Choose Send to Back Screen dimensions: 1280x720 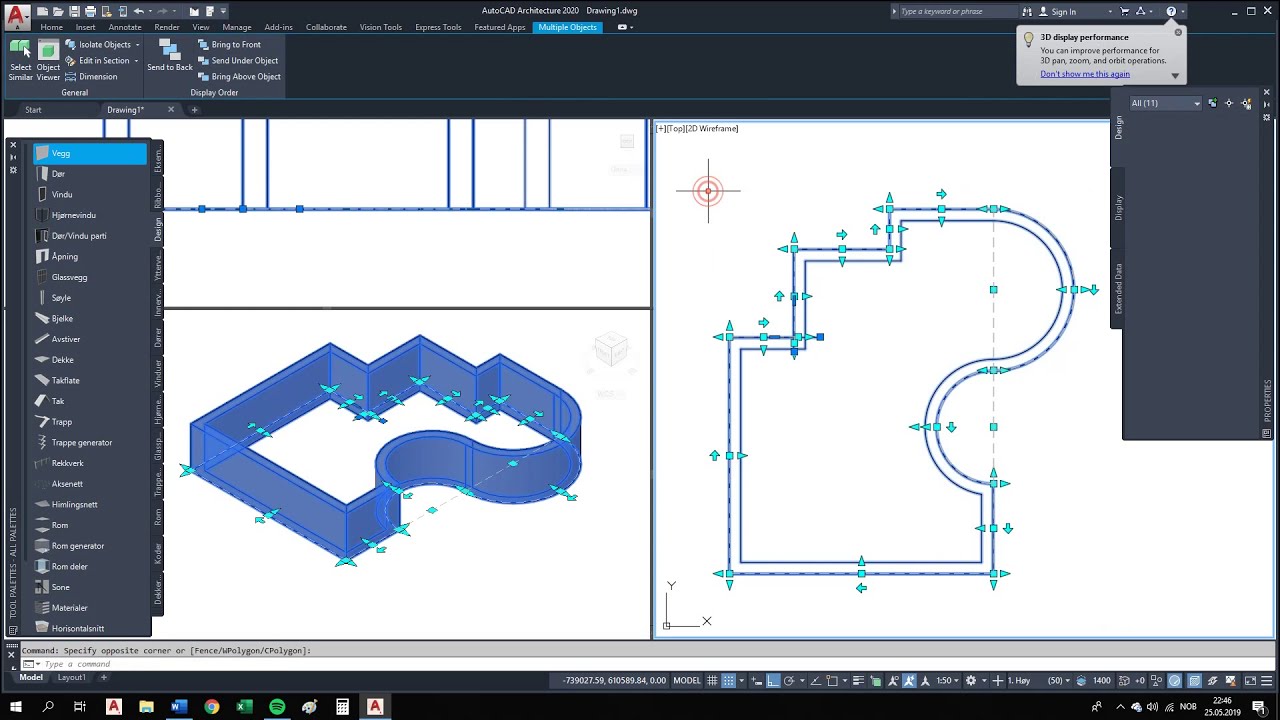click(170, 56)
